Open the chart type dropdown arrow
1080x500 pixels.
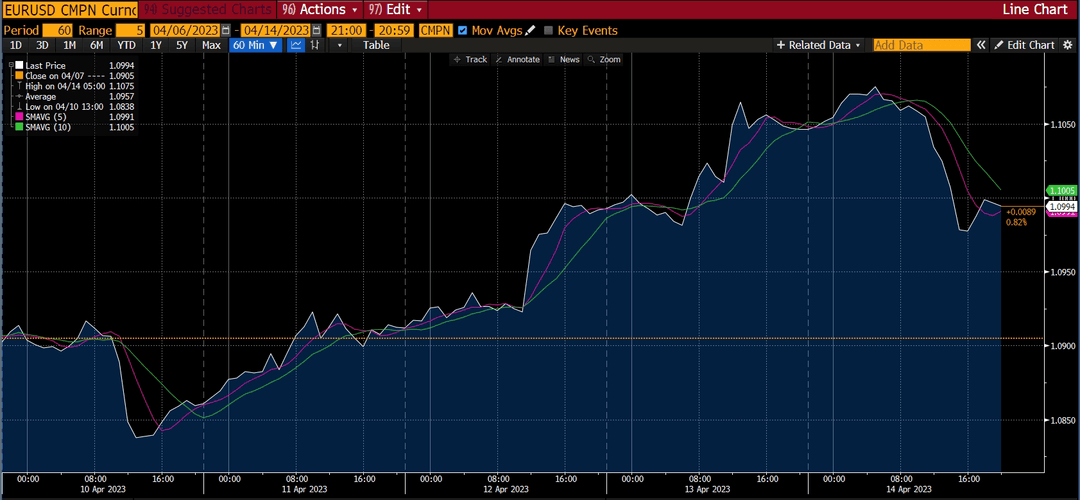click(x=339, y=45)
